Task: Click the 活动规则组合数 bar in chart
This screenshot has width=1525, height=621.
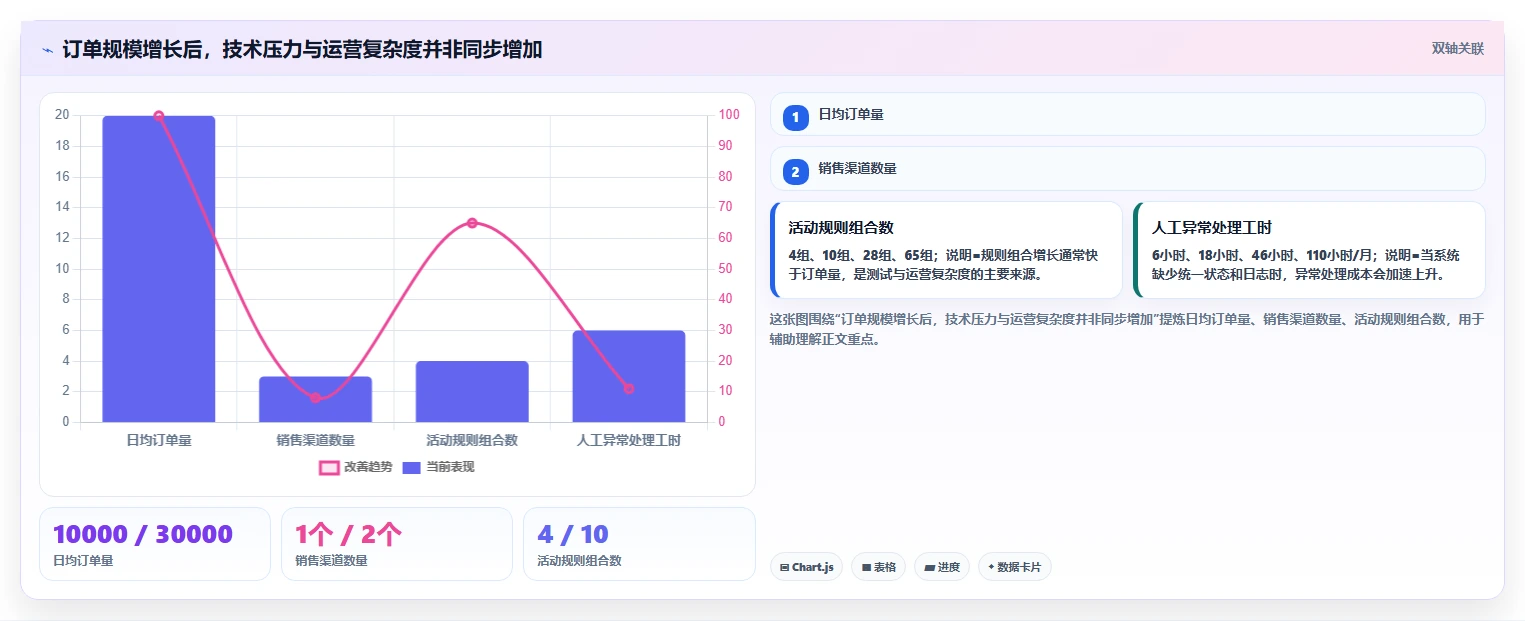Action: (472, 391)
